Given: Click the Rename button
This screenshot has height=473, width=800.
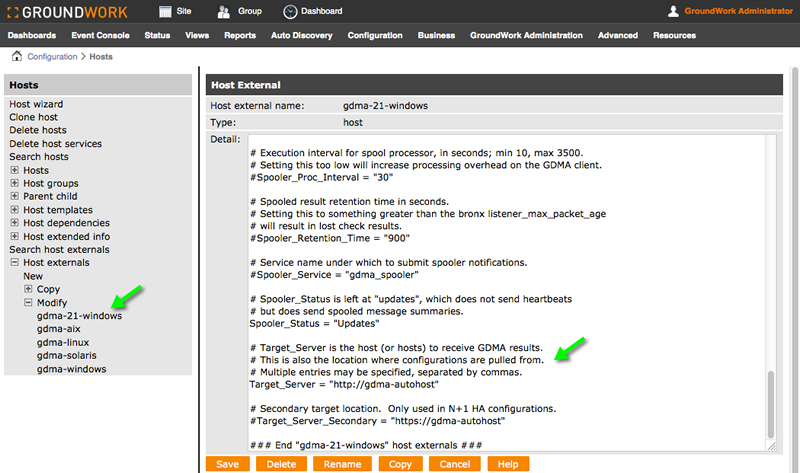Looking at the screenshot, I should pyautogui.click(x=342, y=464).
